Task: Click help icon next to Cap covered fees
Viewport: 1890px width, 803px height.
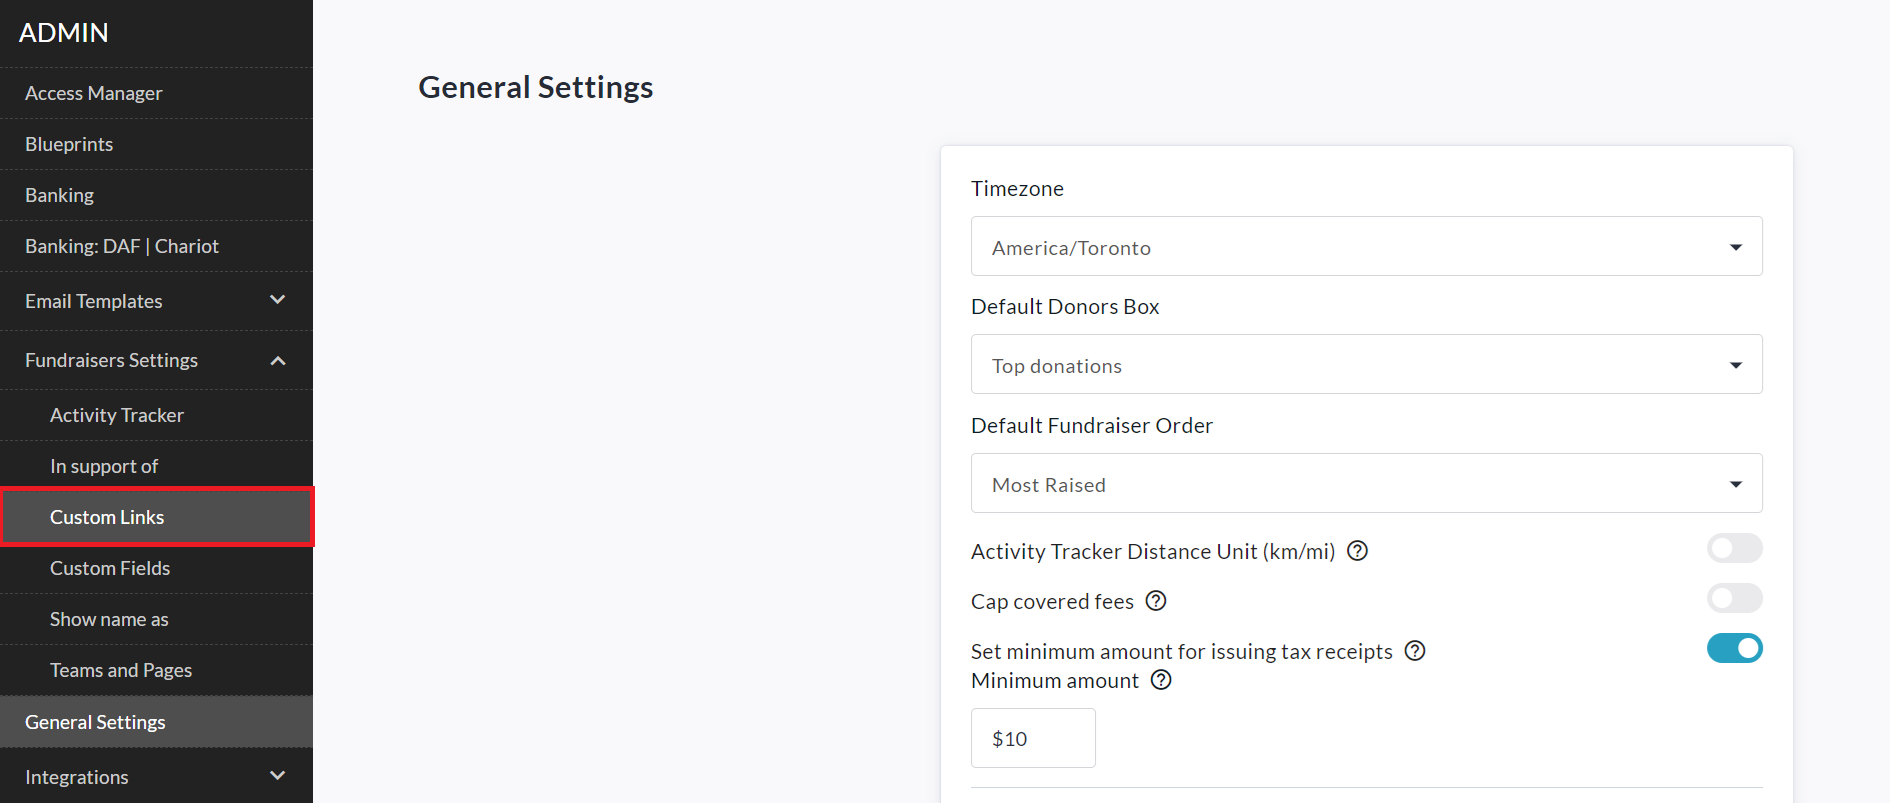Action: pos(1156,601)
